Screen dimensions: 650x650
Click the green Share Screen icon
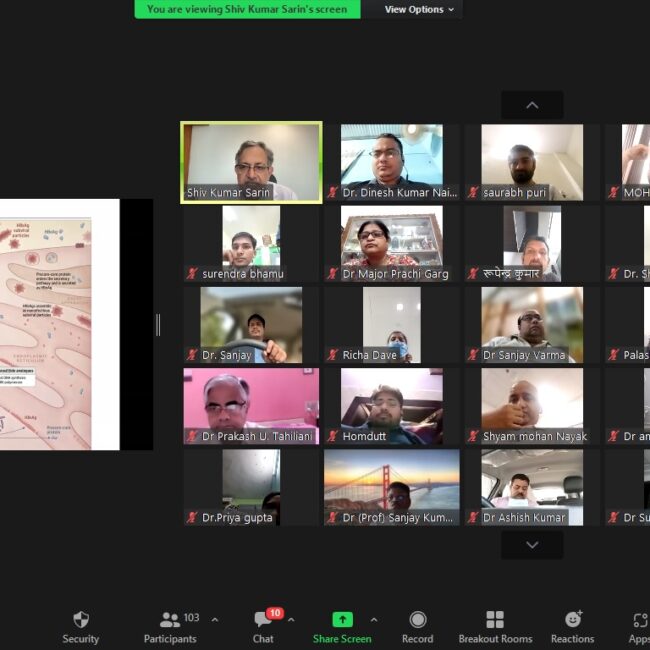click(x=342, y=620)
